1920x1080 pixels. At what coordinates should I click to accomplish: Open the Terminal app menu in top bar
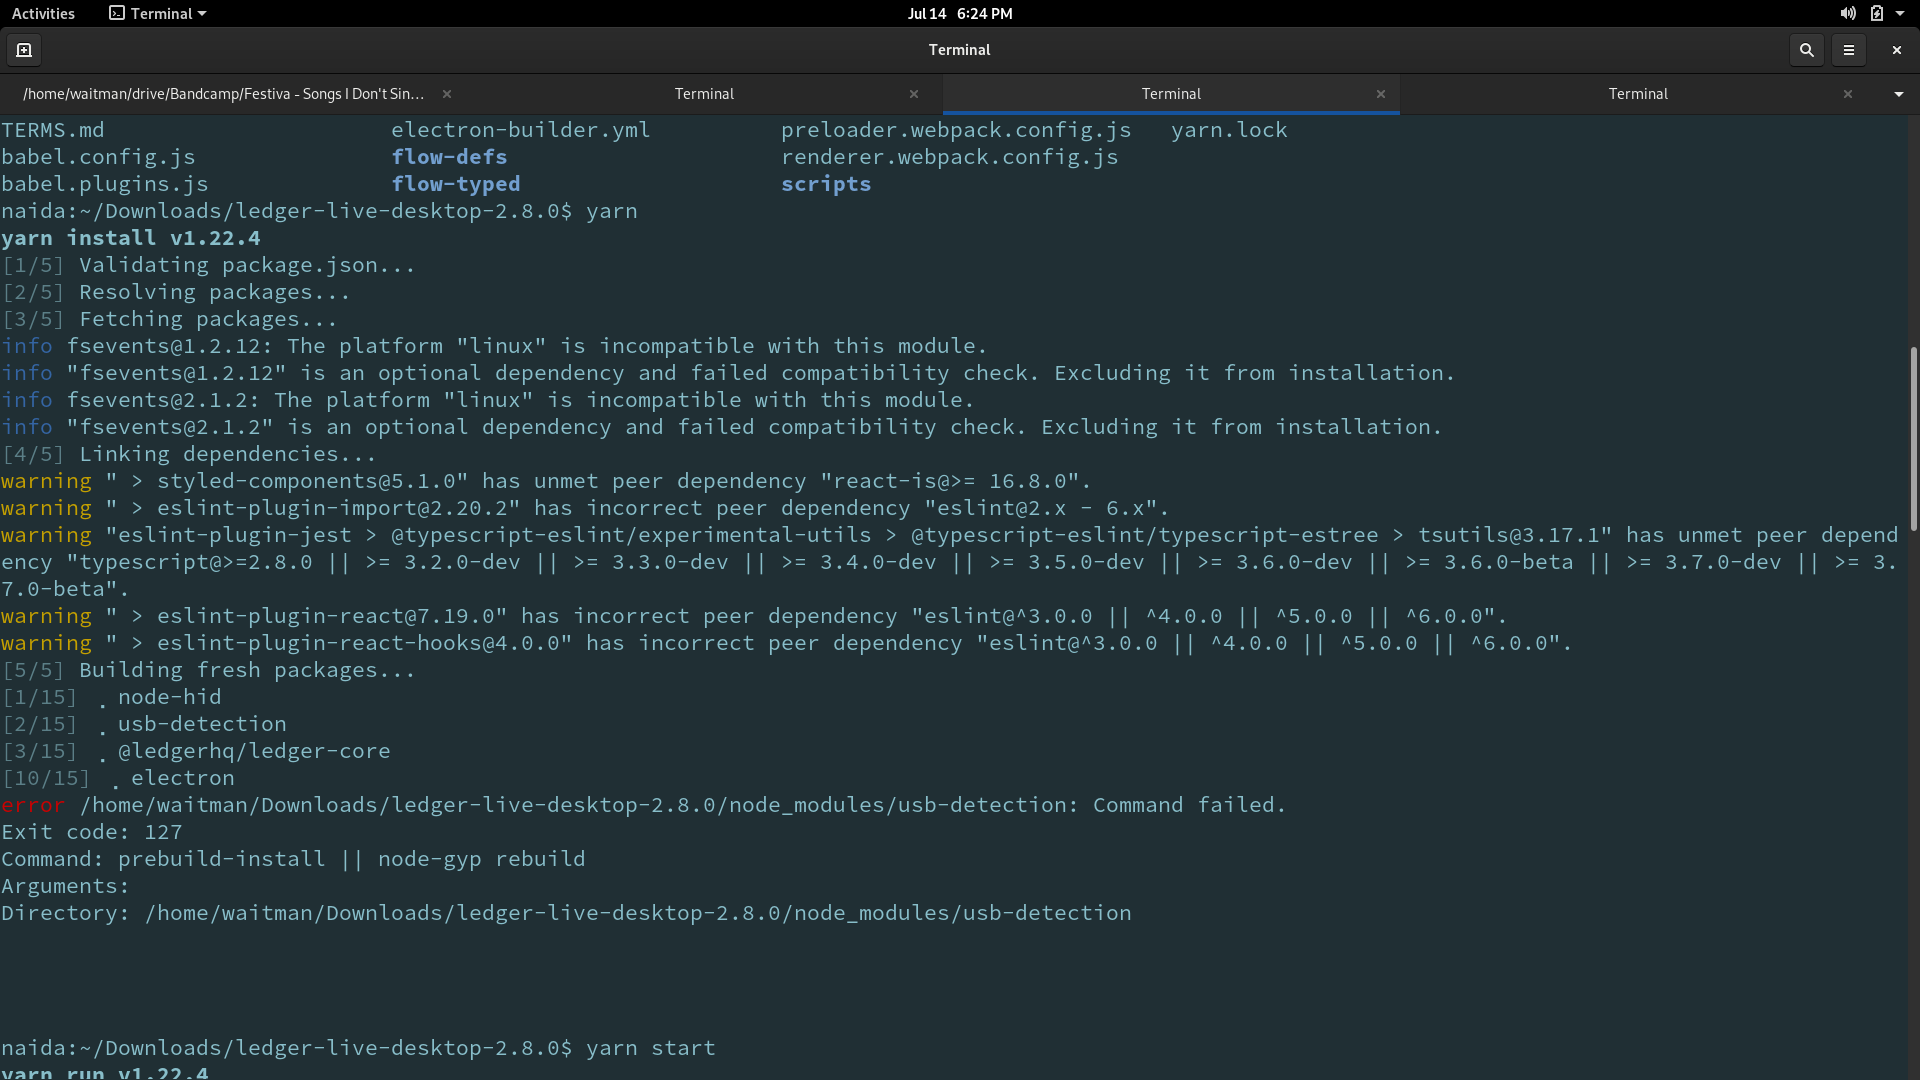(158, 13)
